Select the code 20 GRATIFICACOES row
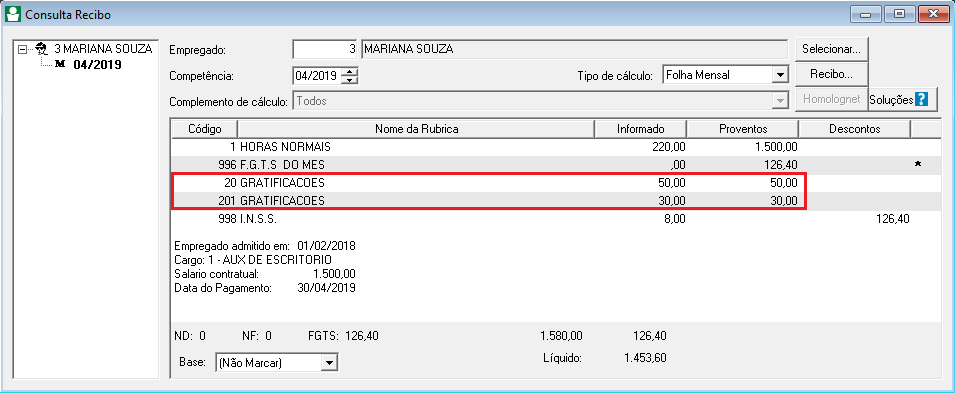 tap(557, 182)
